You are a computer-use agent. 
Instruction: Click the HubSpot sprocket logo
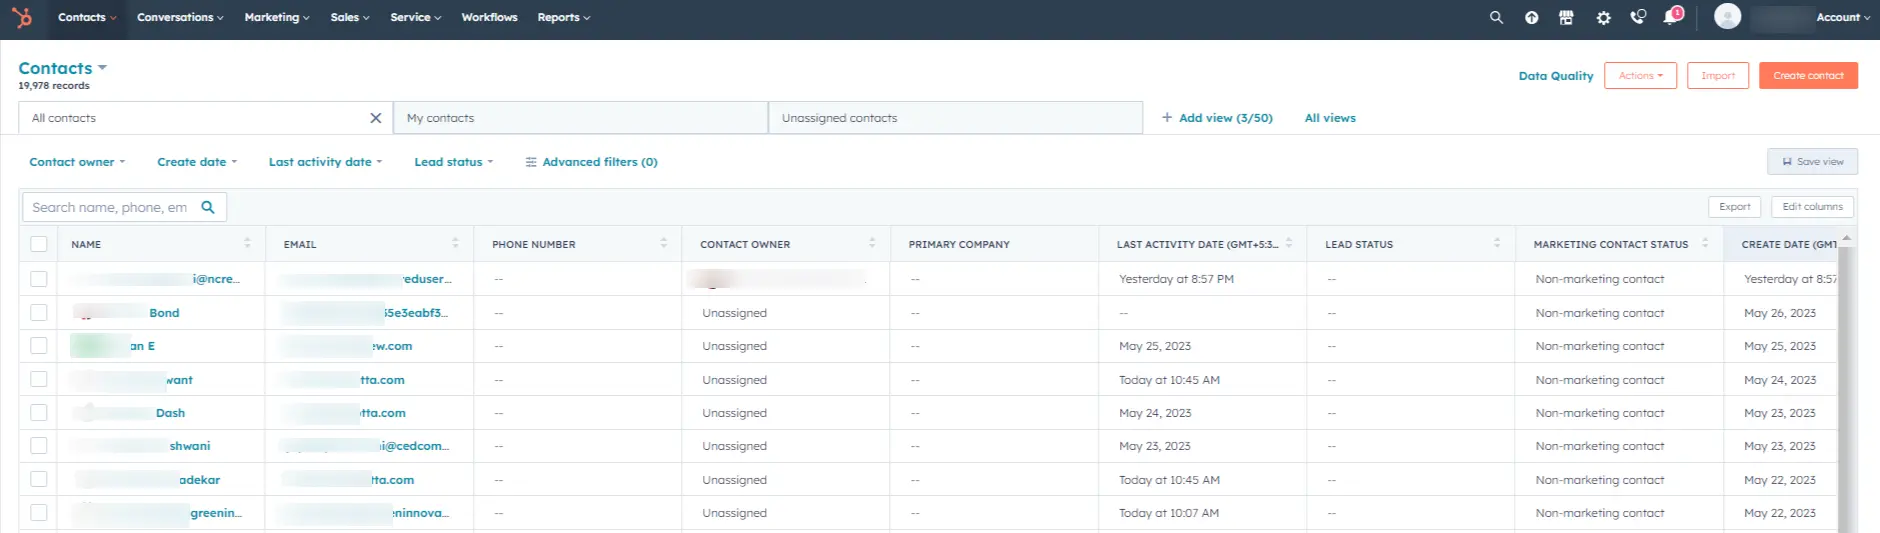point(21,17)
